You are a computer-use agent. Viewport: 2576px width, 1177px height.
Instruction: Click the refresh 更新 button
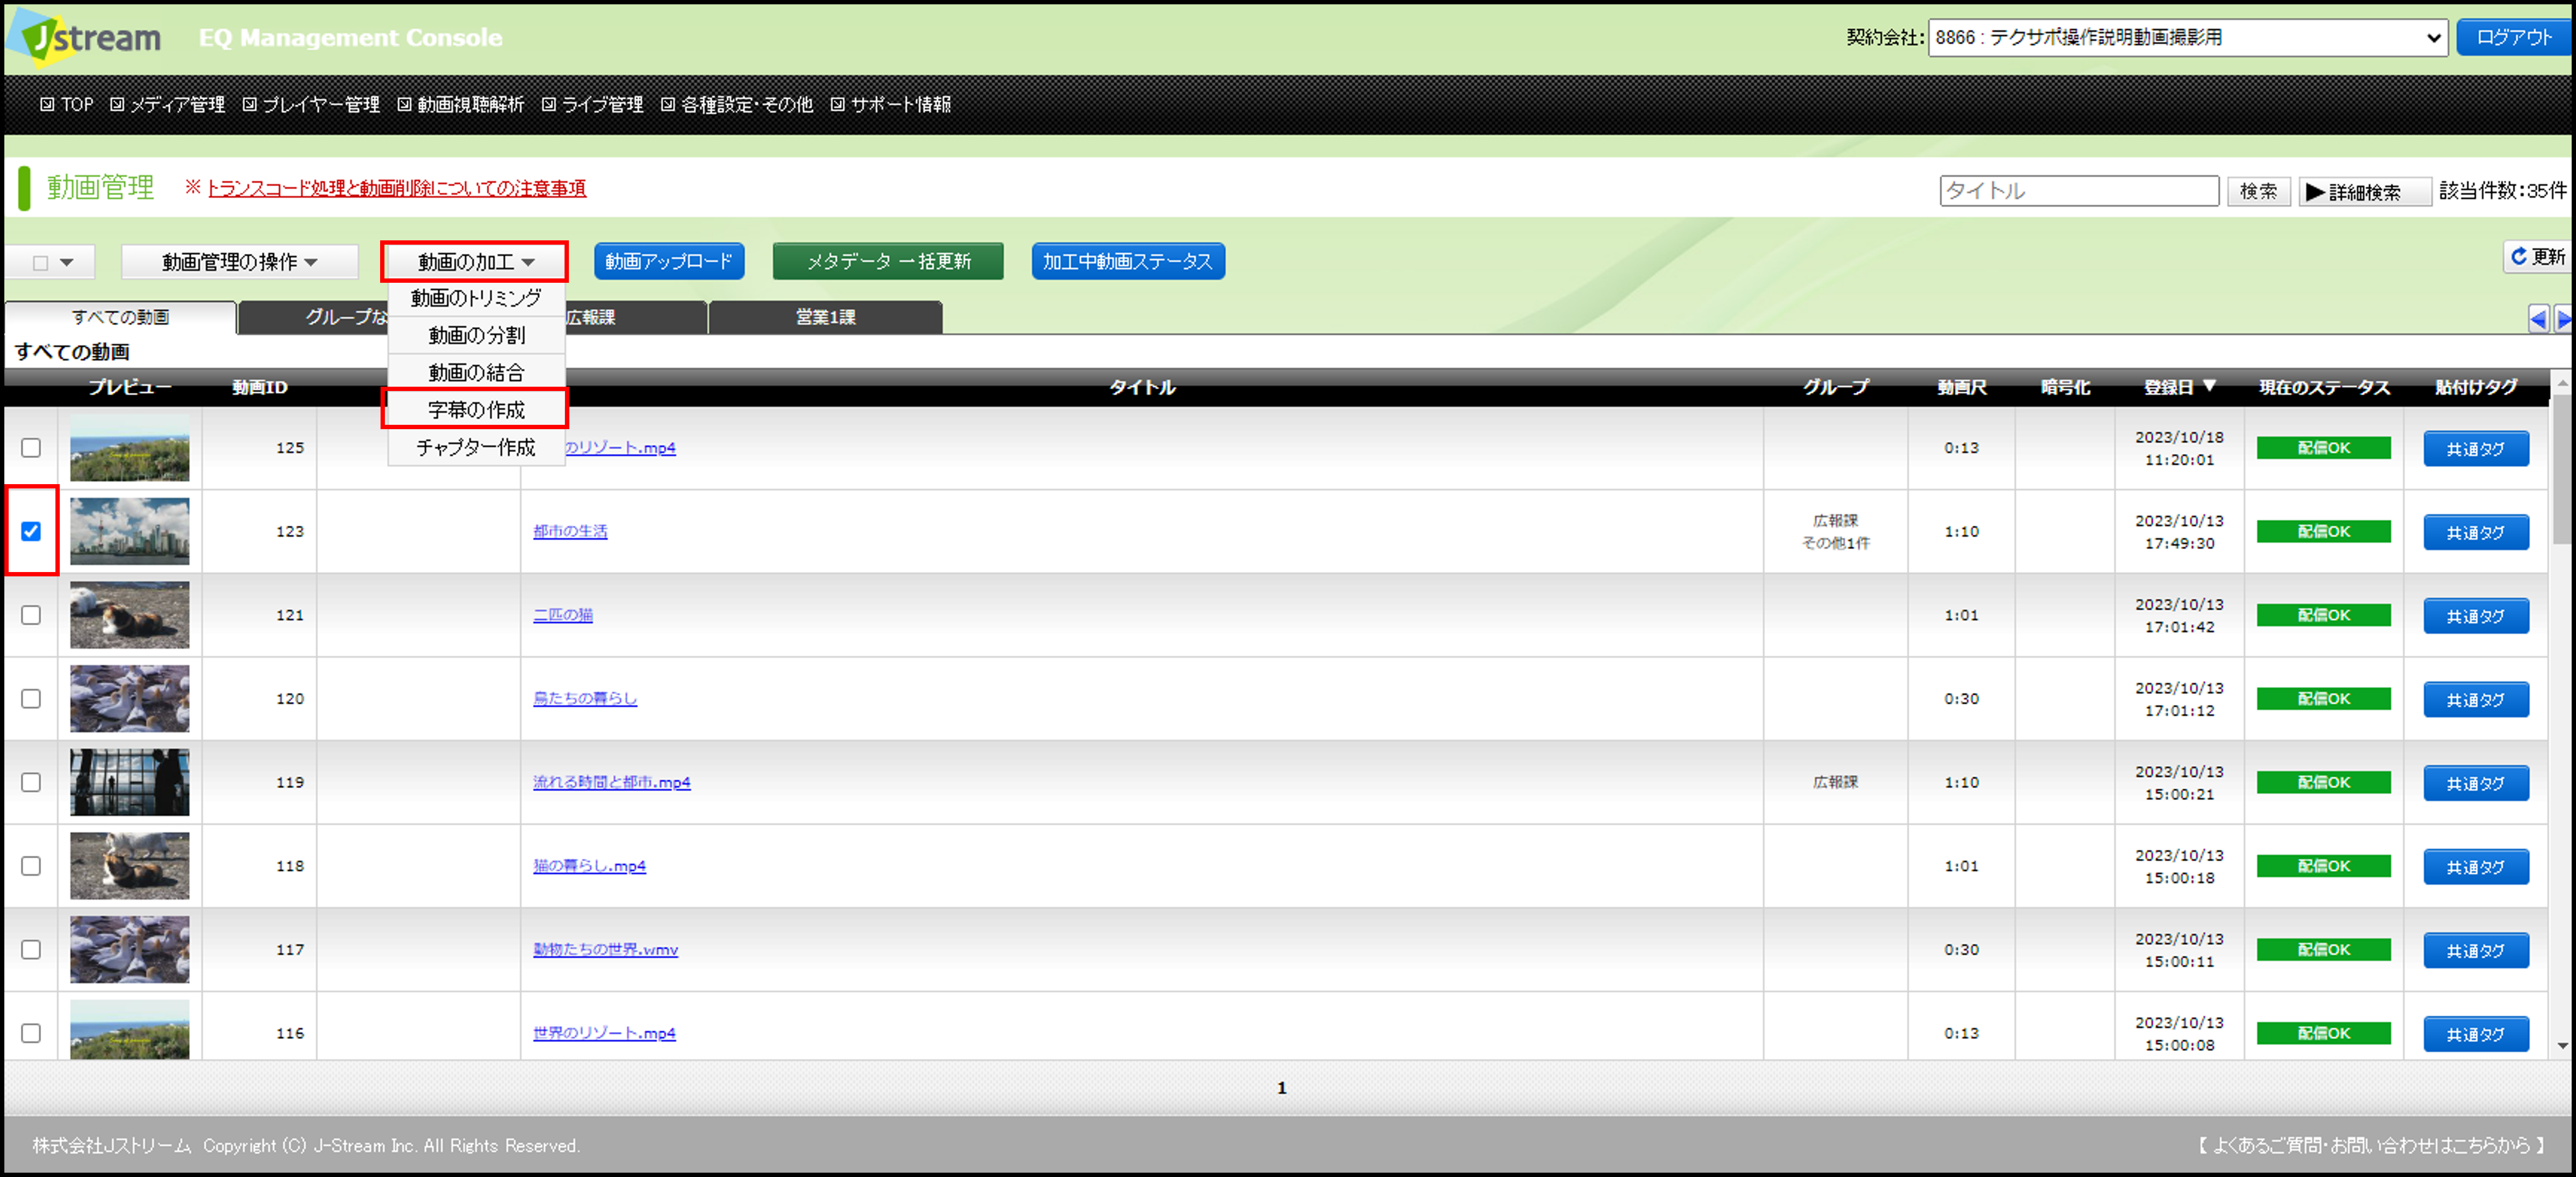[x=2537, y=257]
